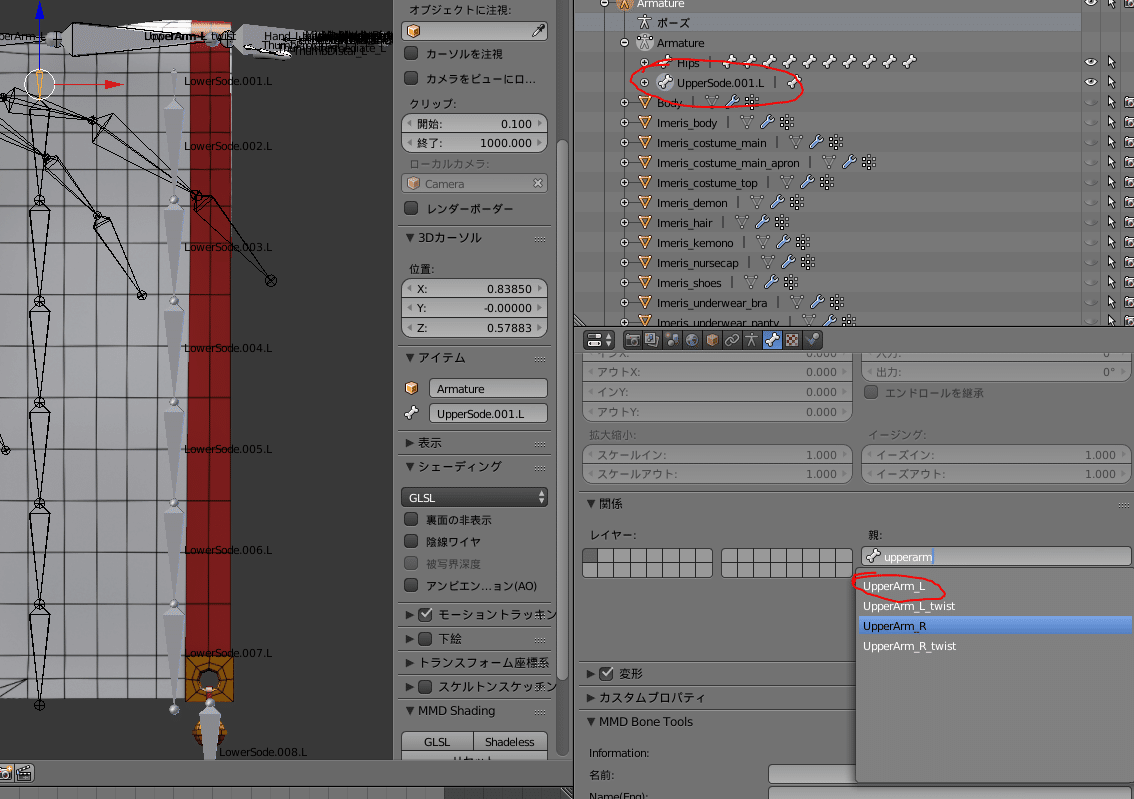Enable the カメラをビューにロ… checkbox
Image resolution: width=1134 pixels, height=799 pixels.
coord(412,78)
